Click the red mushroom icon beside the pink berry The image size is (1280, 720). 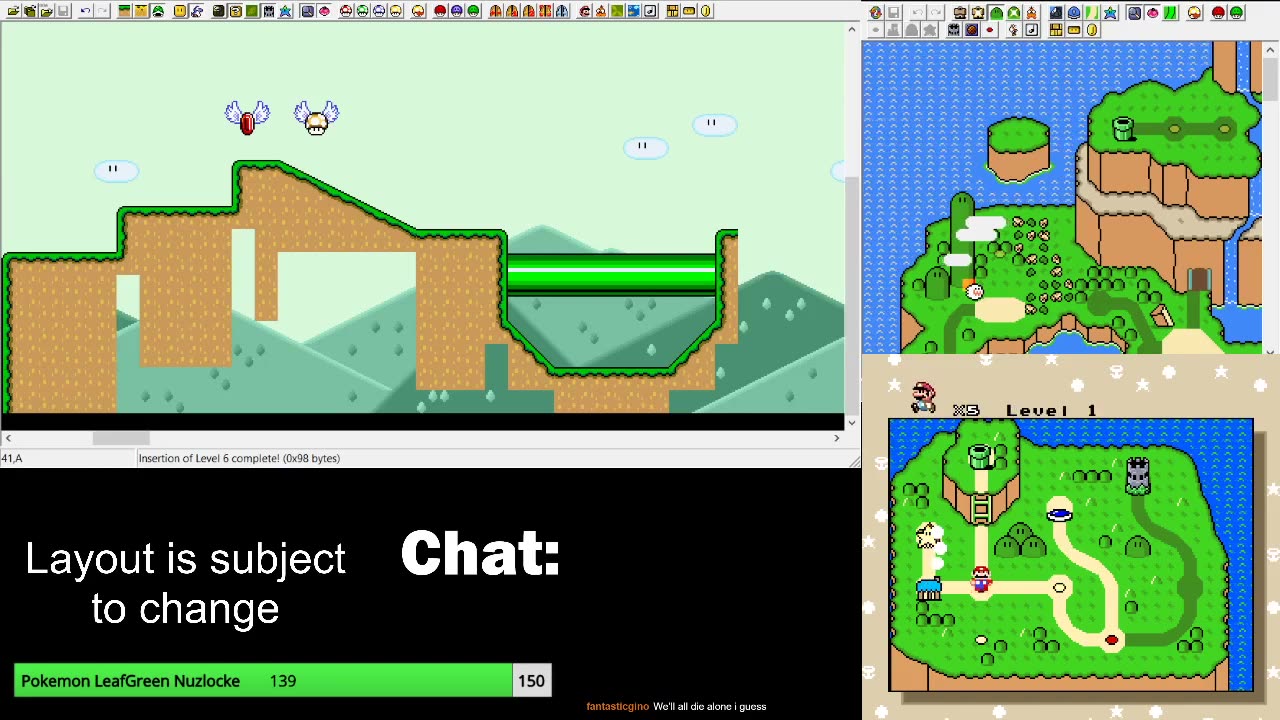coord(345,11)
